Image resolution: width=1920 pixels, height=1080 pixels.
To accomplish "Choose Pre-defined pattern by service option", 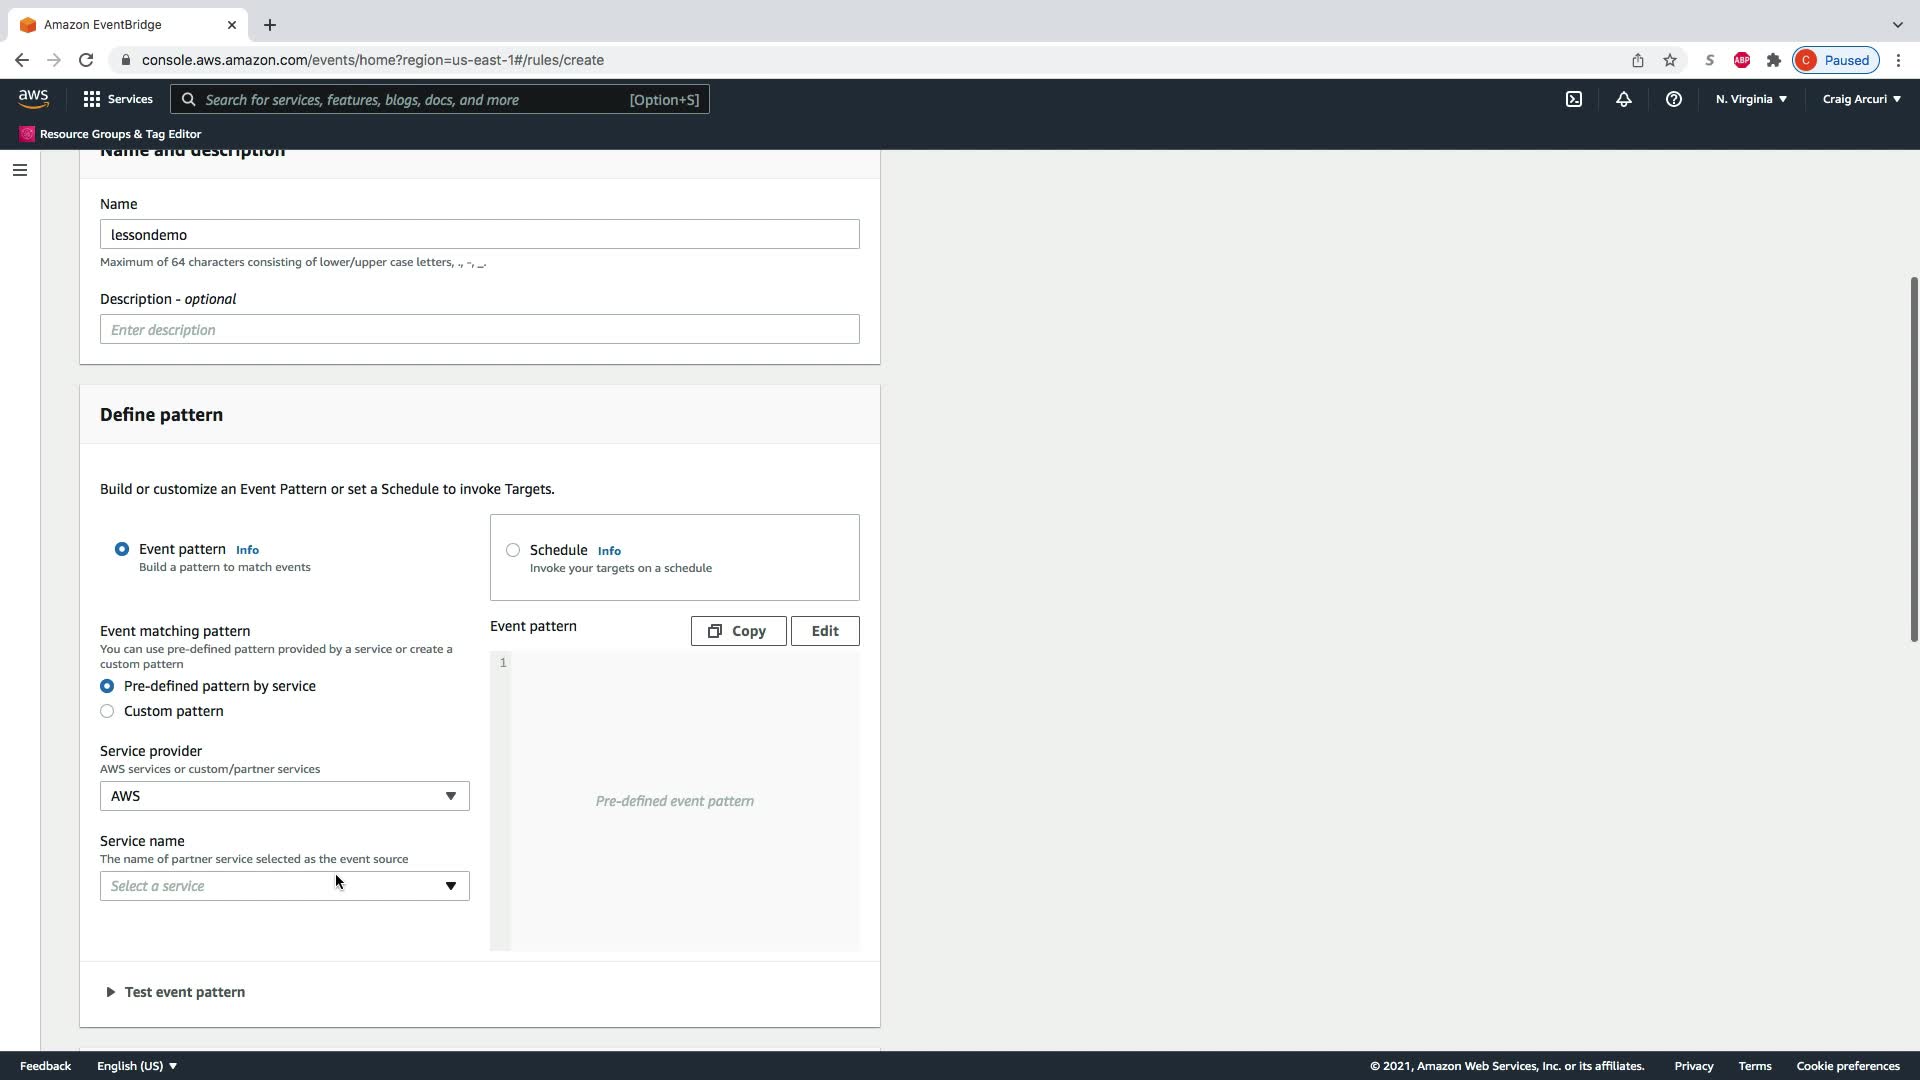I will click(x=107, y=686).
